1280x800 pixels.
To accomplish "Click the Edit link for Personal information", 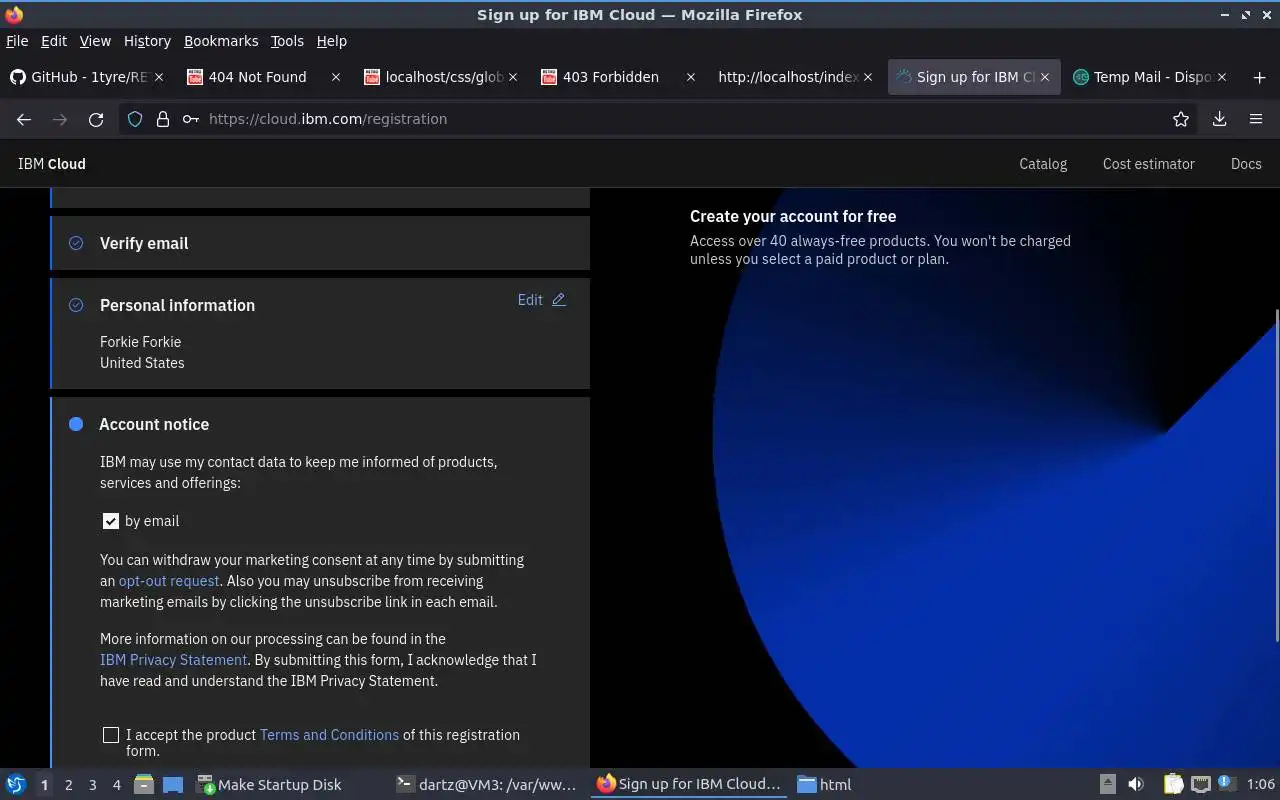I will [x=530, y=300].
